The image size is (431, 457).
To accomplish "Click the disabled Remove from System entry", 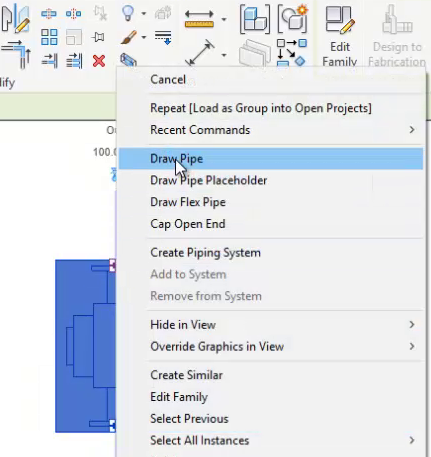I will pyautogui.click(x=271, y=296).
